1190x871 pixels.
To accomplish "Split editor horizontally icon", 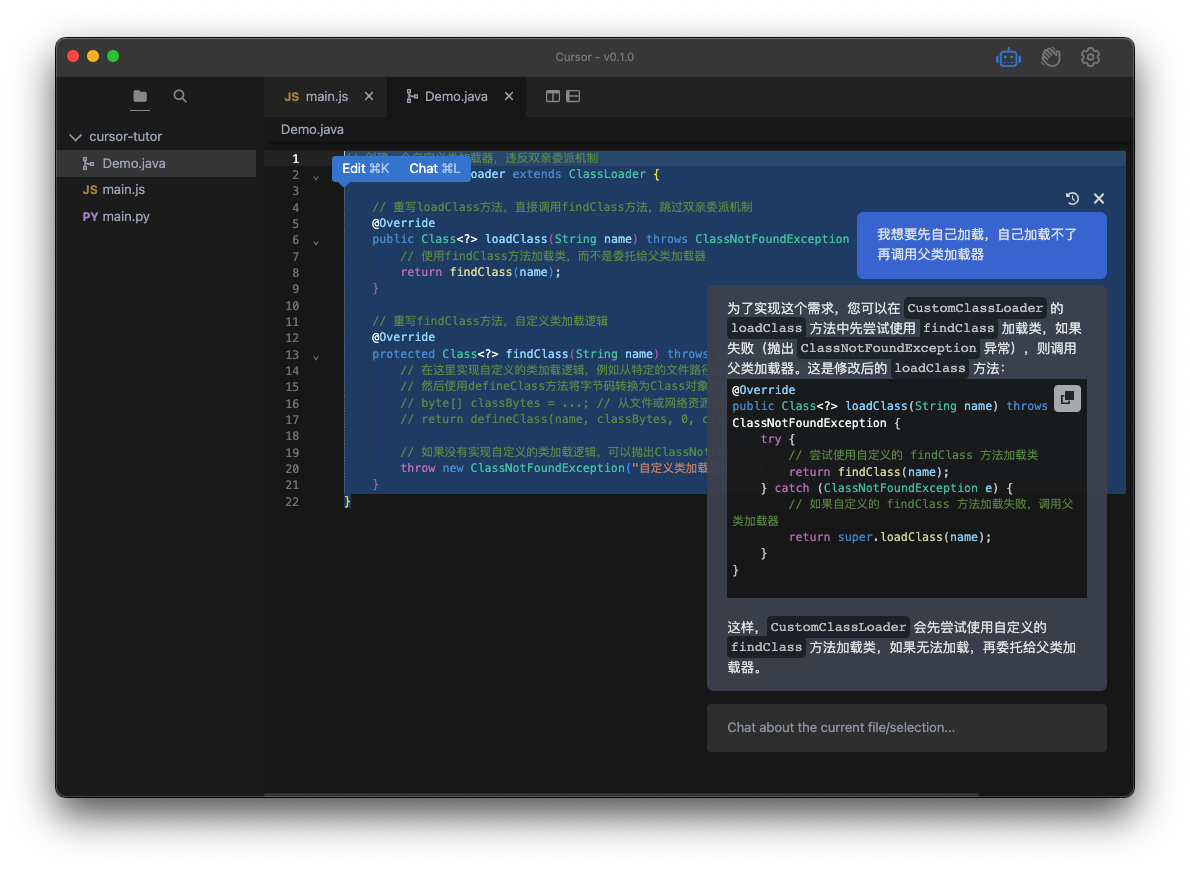I will (573, 96).
